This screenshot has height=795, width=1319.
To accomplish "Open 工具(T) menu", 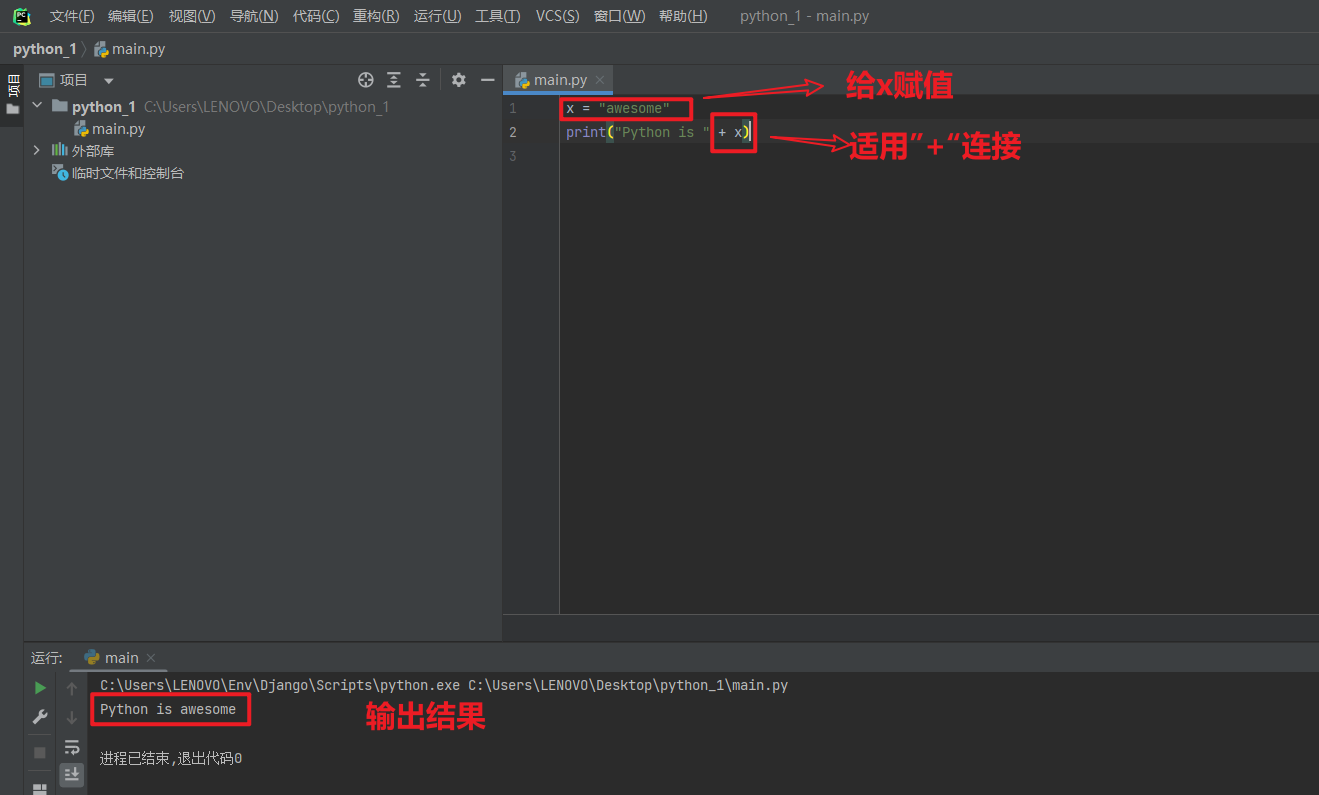I will pyautogui.click(x=498, y=16).
